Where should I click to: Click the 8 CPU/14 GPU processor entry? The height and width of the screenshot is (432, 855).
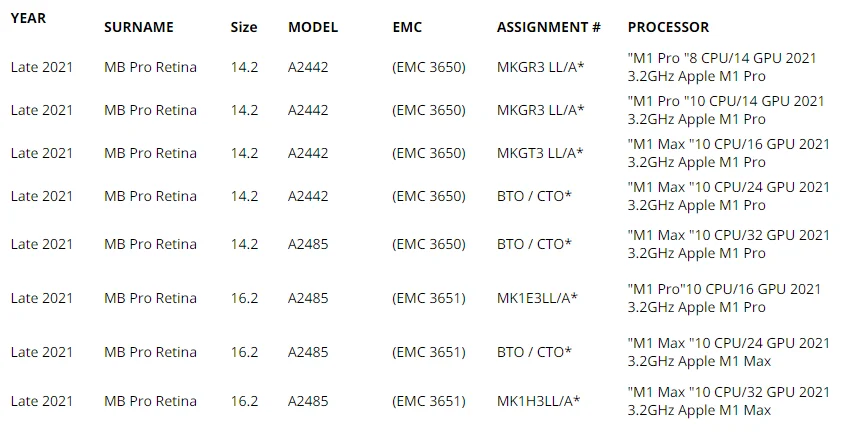(x=722, y=67)
